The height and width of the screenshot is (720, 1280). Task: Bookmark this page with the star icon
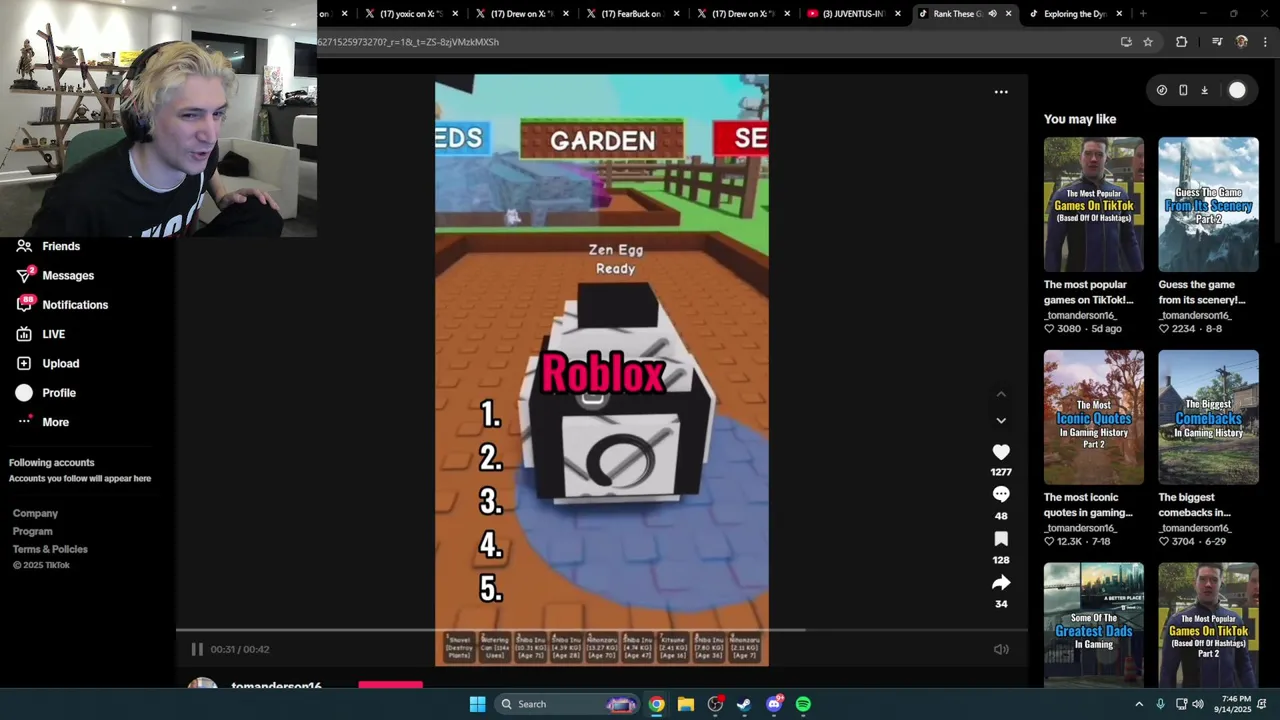tap(1148, 42)
